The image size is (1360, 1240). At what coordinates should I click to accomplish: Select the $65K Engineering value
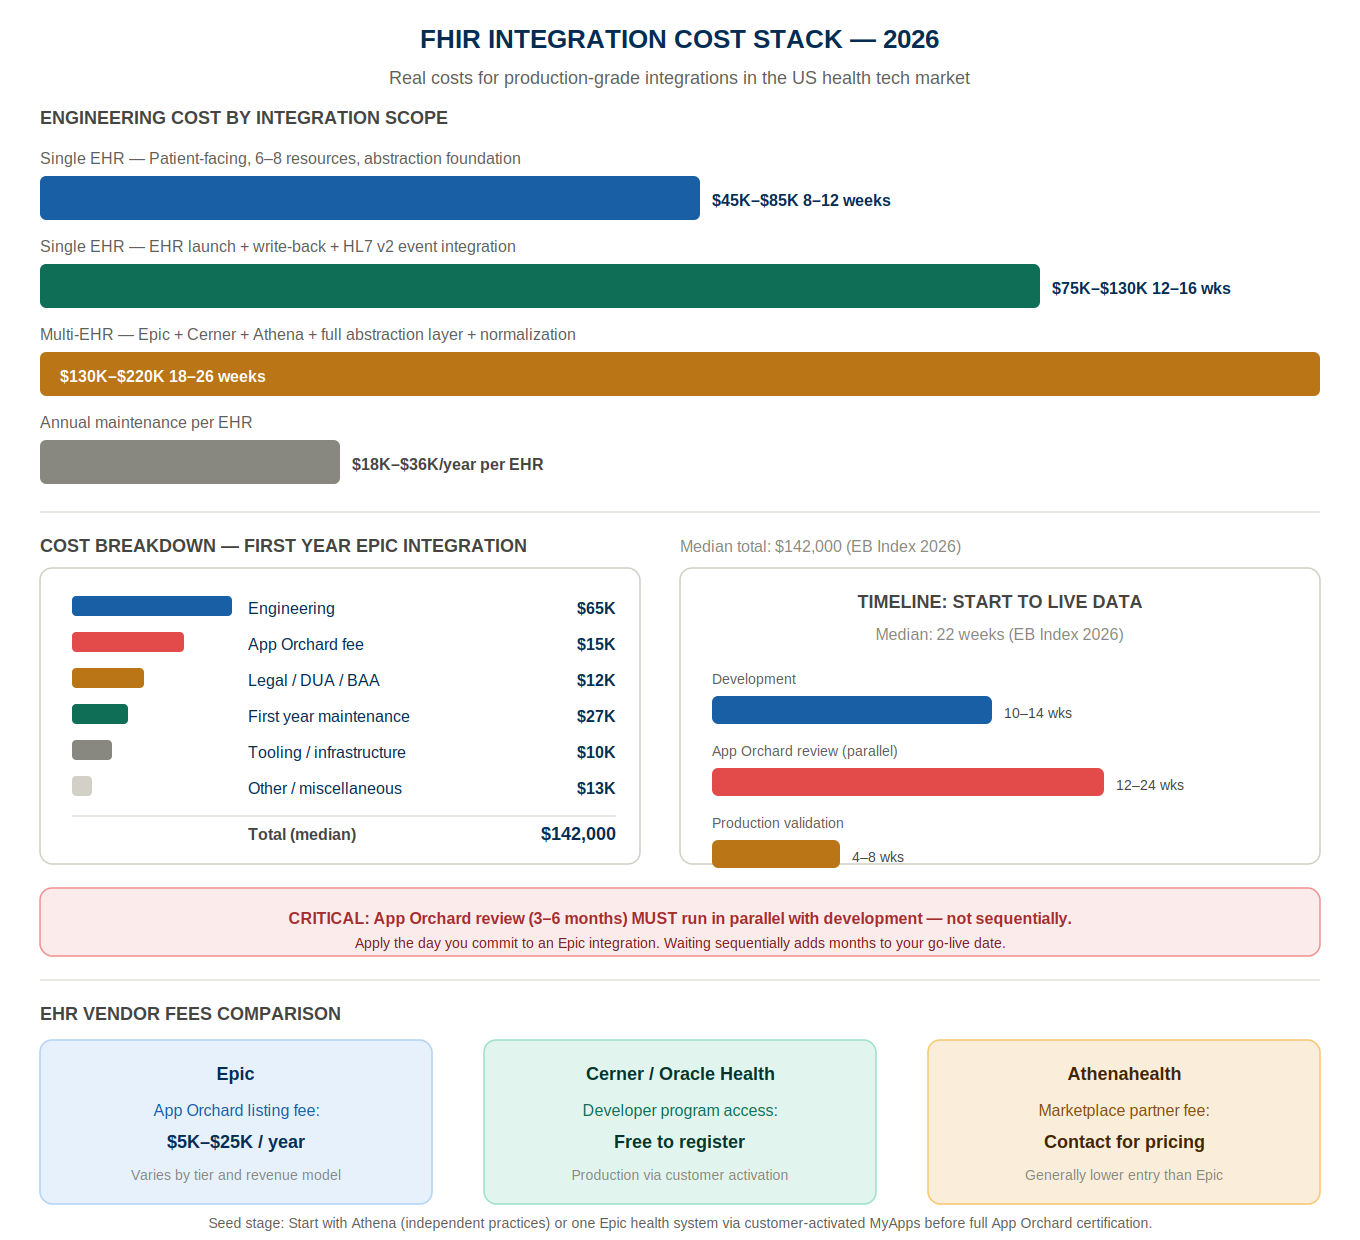click(596, 608)
